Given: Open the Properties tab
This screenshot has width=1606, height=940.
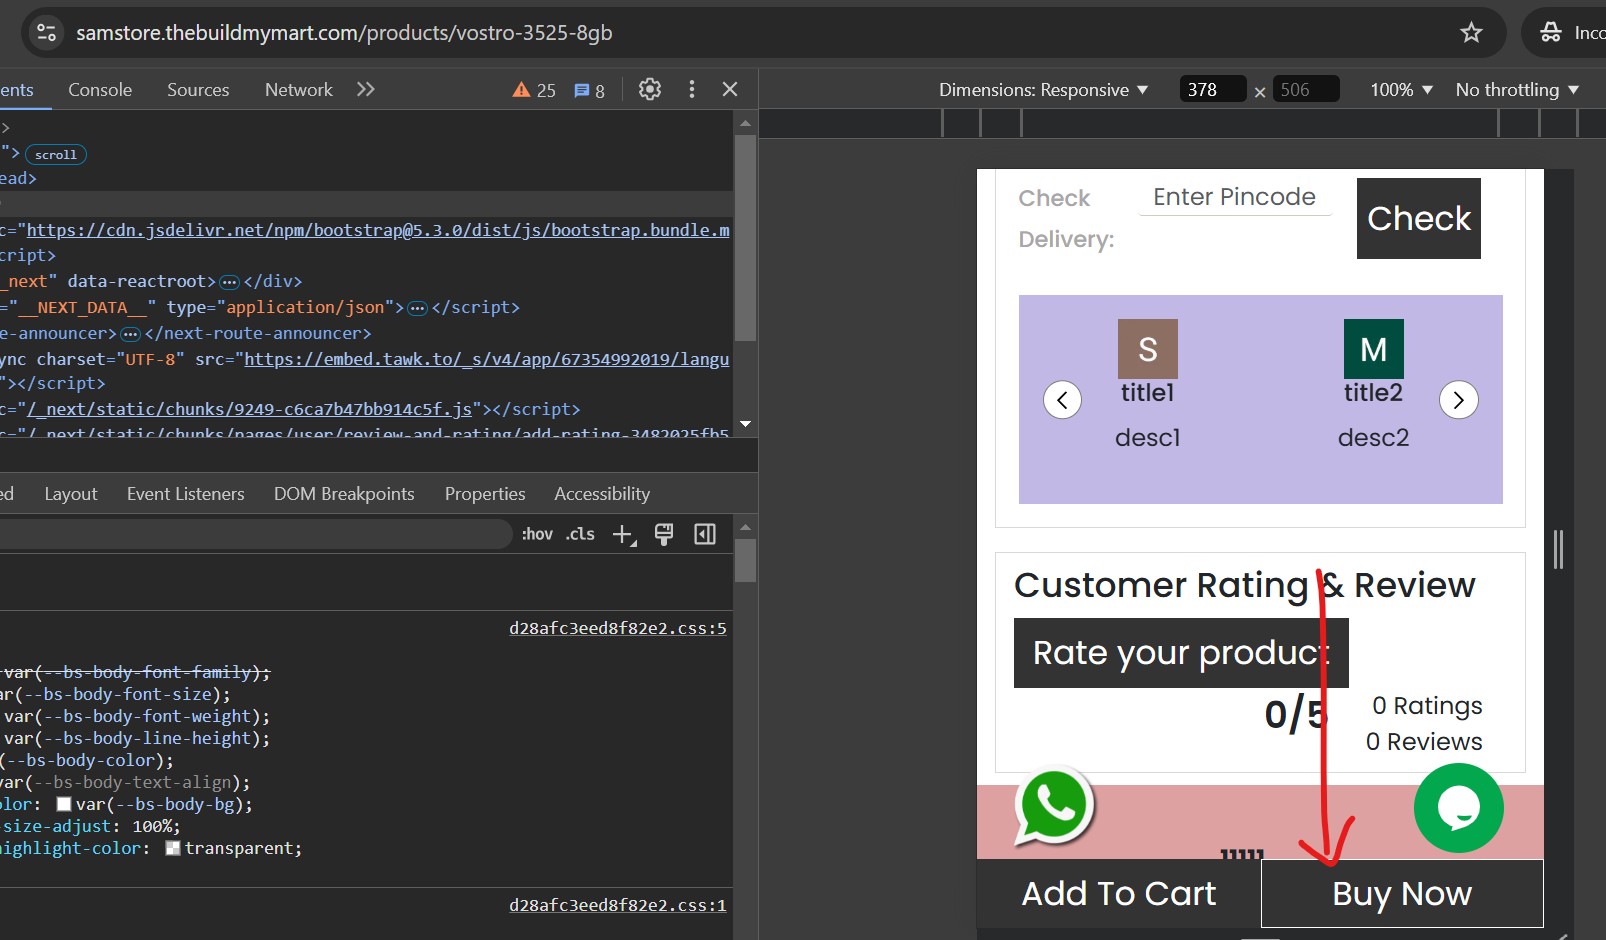Looking at the screenshot, I should click(485, 494).
